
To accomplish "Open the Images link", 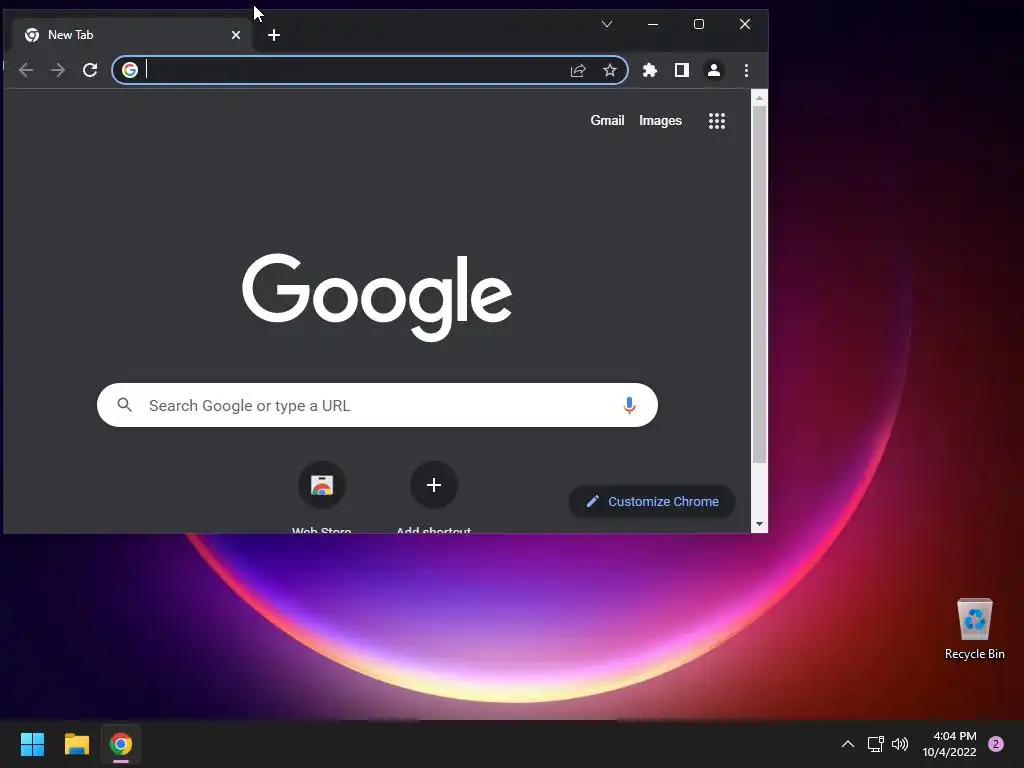I will [660, 120].
